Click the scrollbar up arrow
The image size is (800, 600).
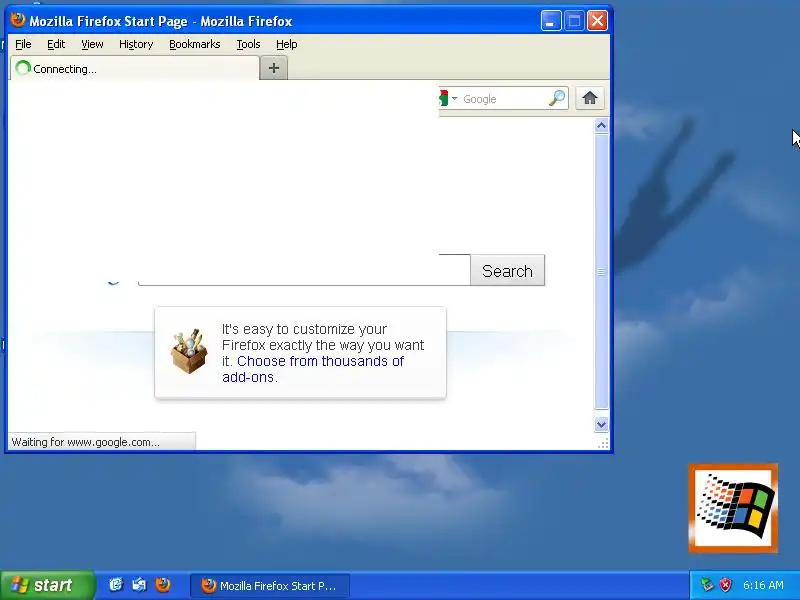[602, 126]
